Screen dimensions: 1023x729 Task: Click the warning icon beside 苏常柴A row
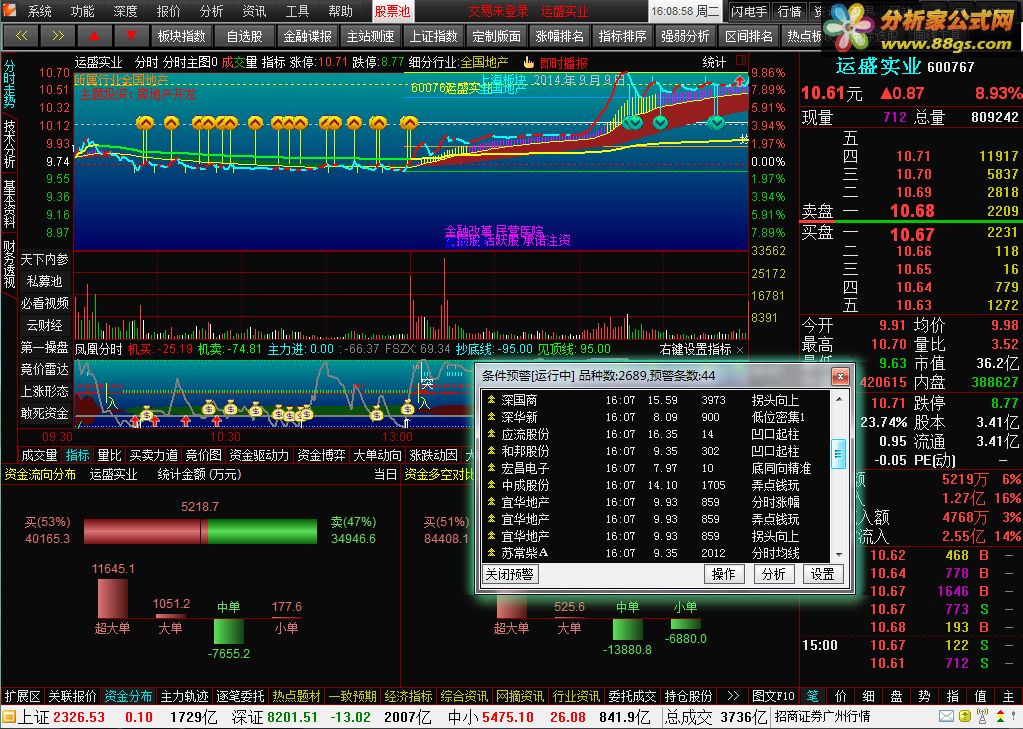pos(491,553)
